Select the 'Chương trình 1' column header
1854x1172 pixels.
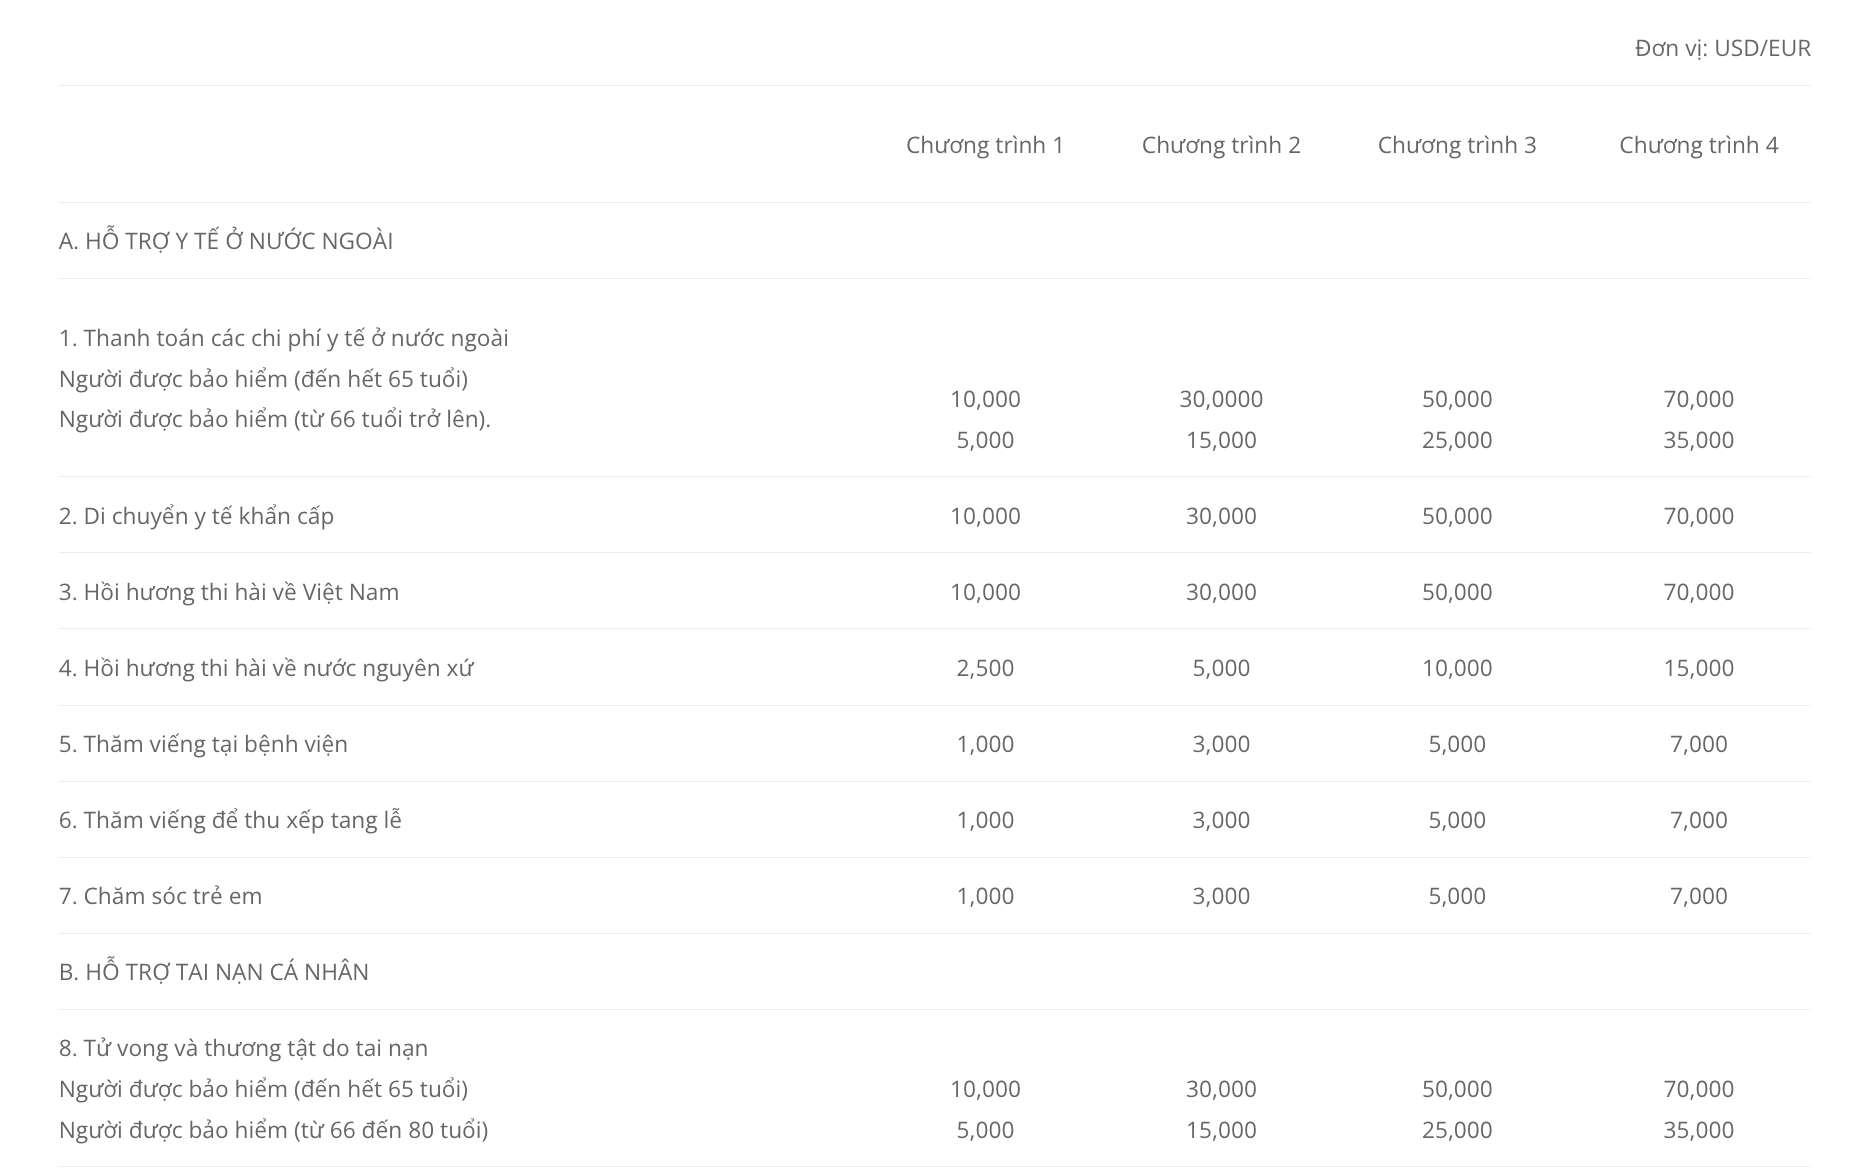click(x=985, y=145)
